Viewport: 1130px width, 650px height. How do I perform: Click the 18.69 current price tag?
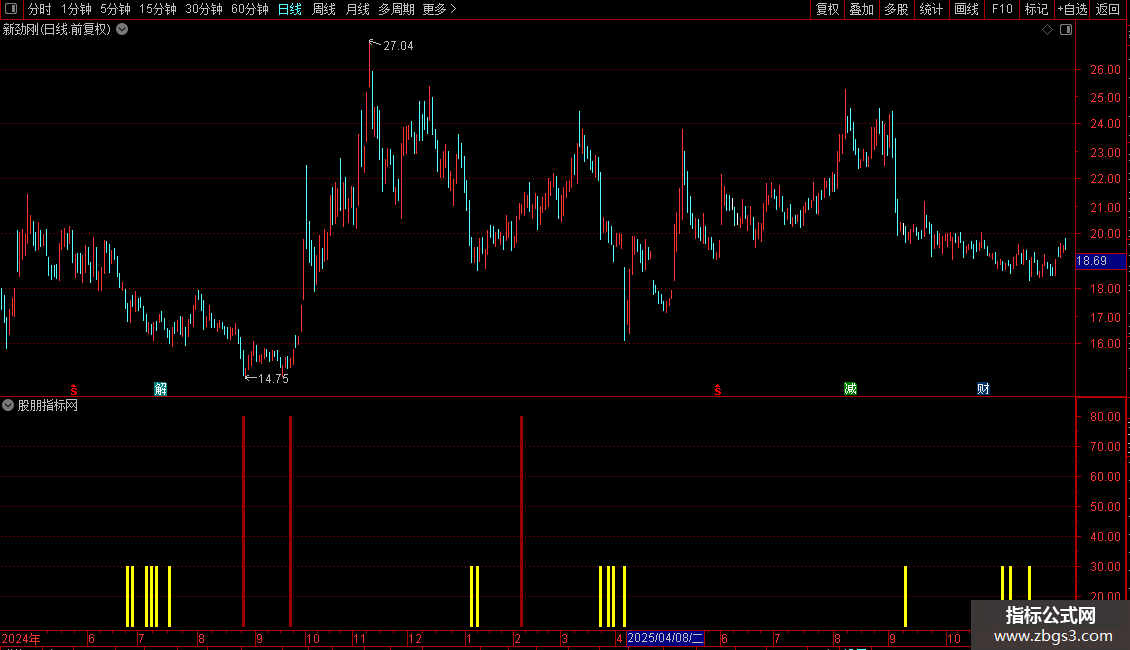(1100, 261)
